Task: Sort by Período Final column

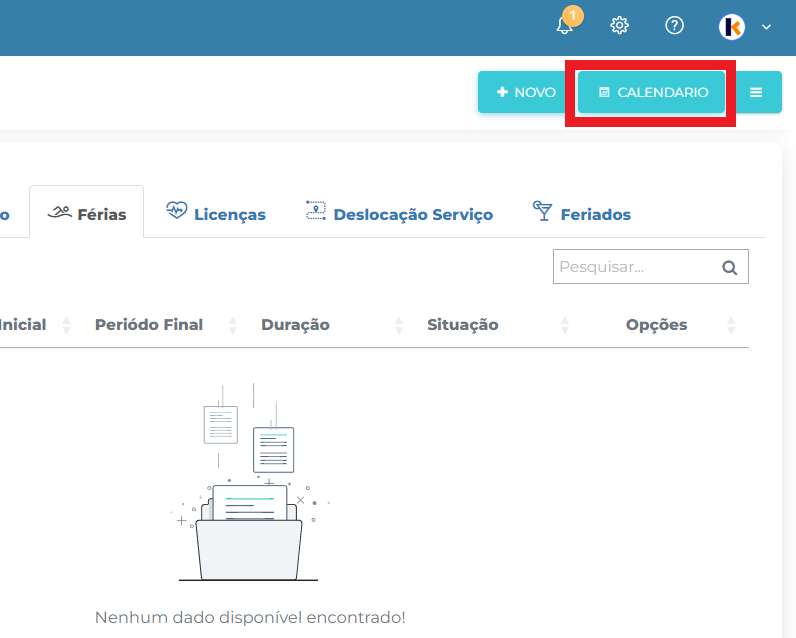Action: point(149,324)
